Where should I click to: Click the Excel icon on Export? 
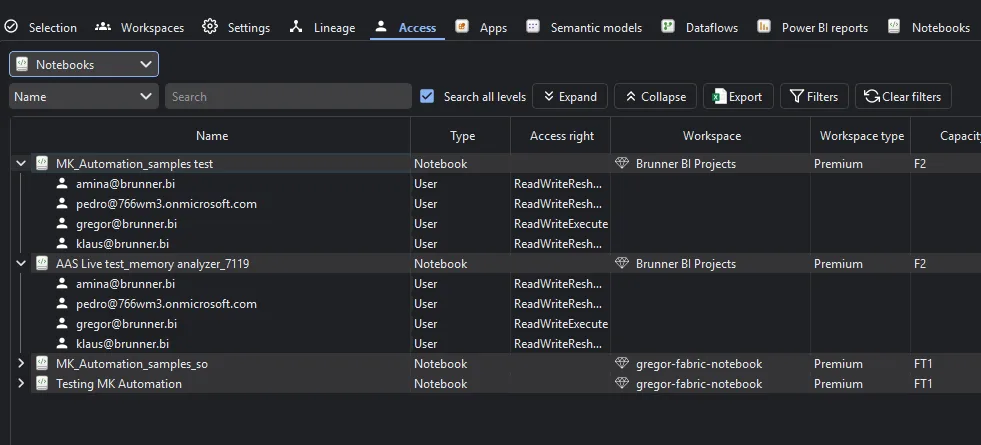coord(719,96)
